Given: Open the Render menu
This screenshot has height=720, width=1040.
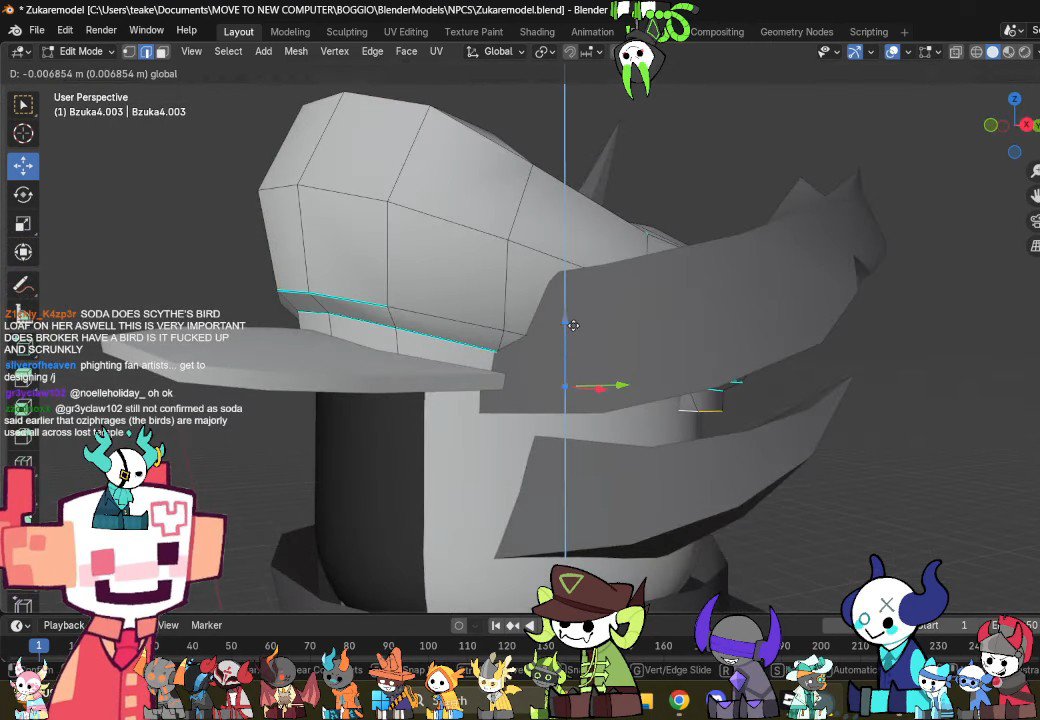Looking at the screenshot, I should pos(101,30).
